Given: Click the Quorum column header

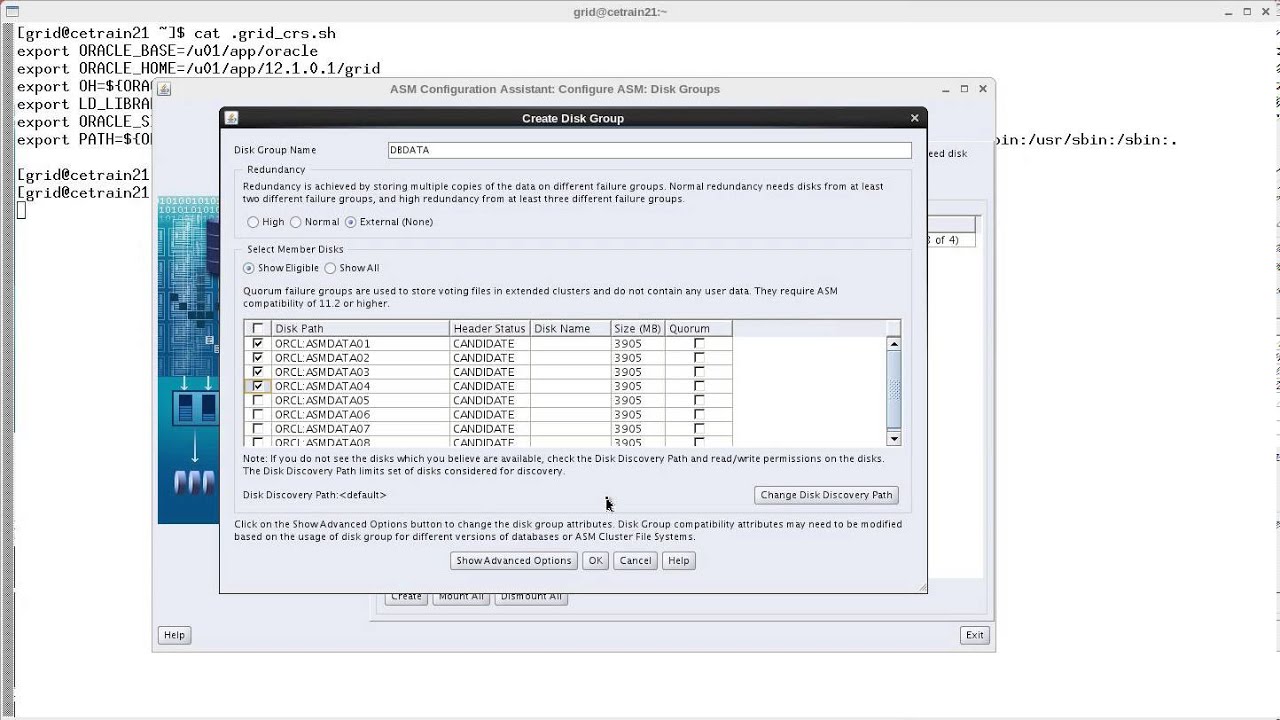Looking at the screenshot, I should point(699,328).
